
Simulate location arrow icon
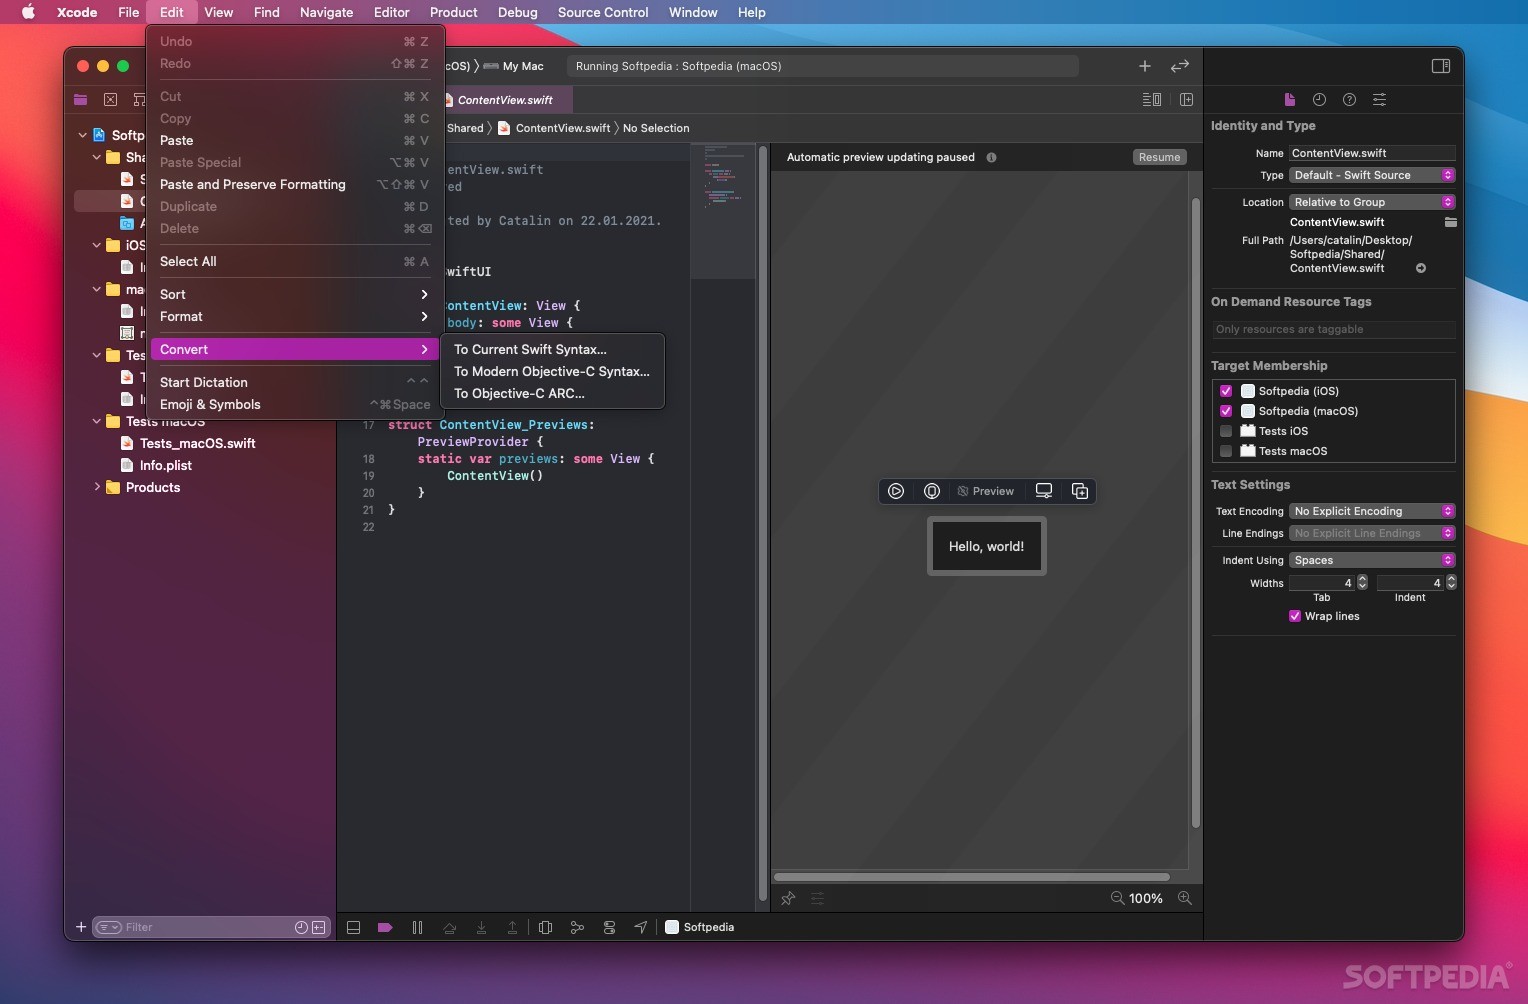coord(641,927)
